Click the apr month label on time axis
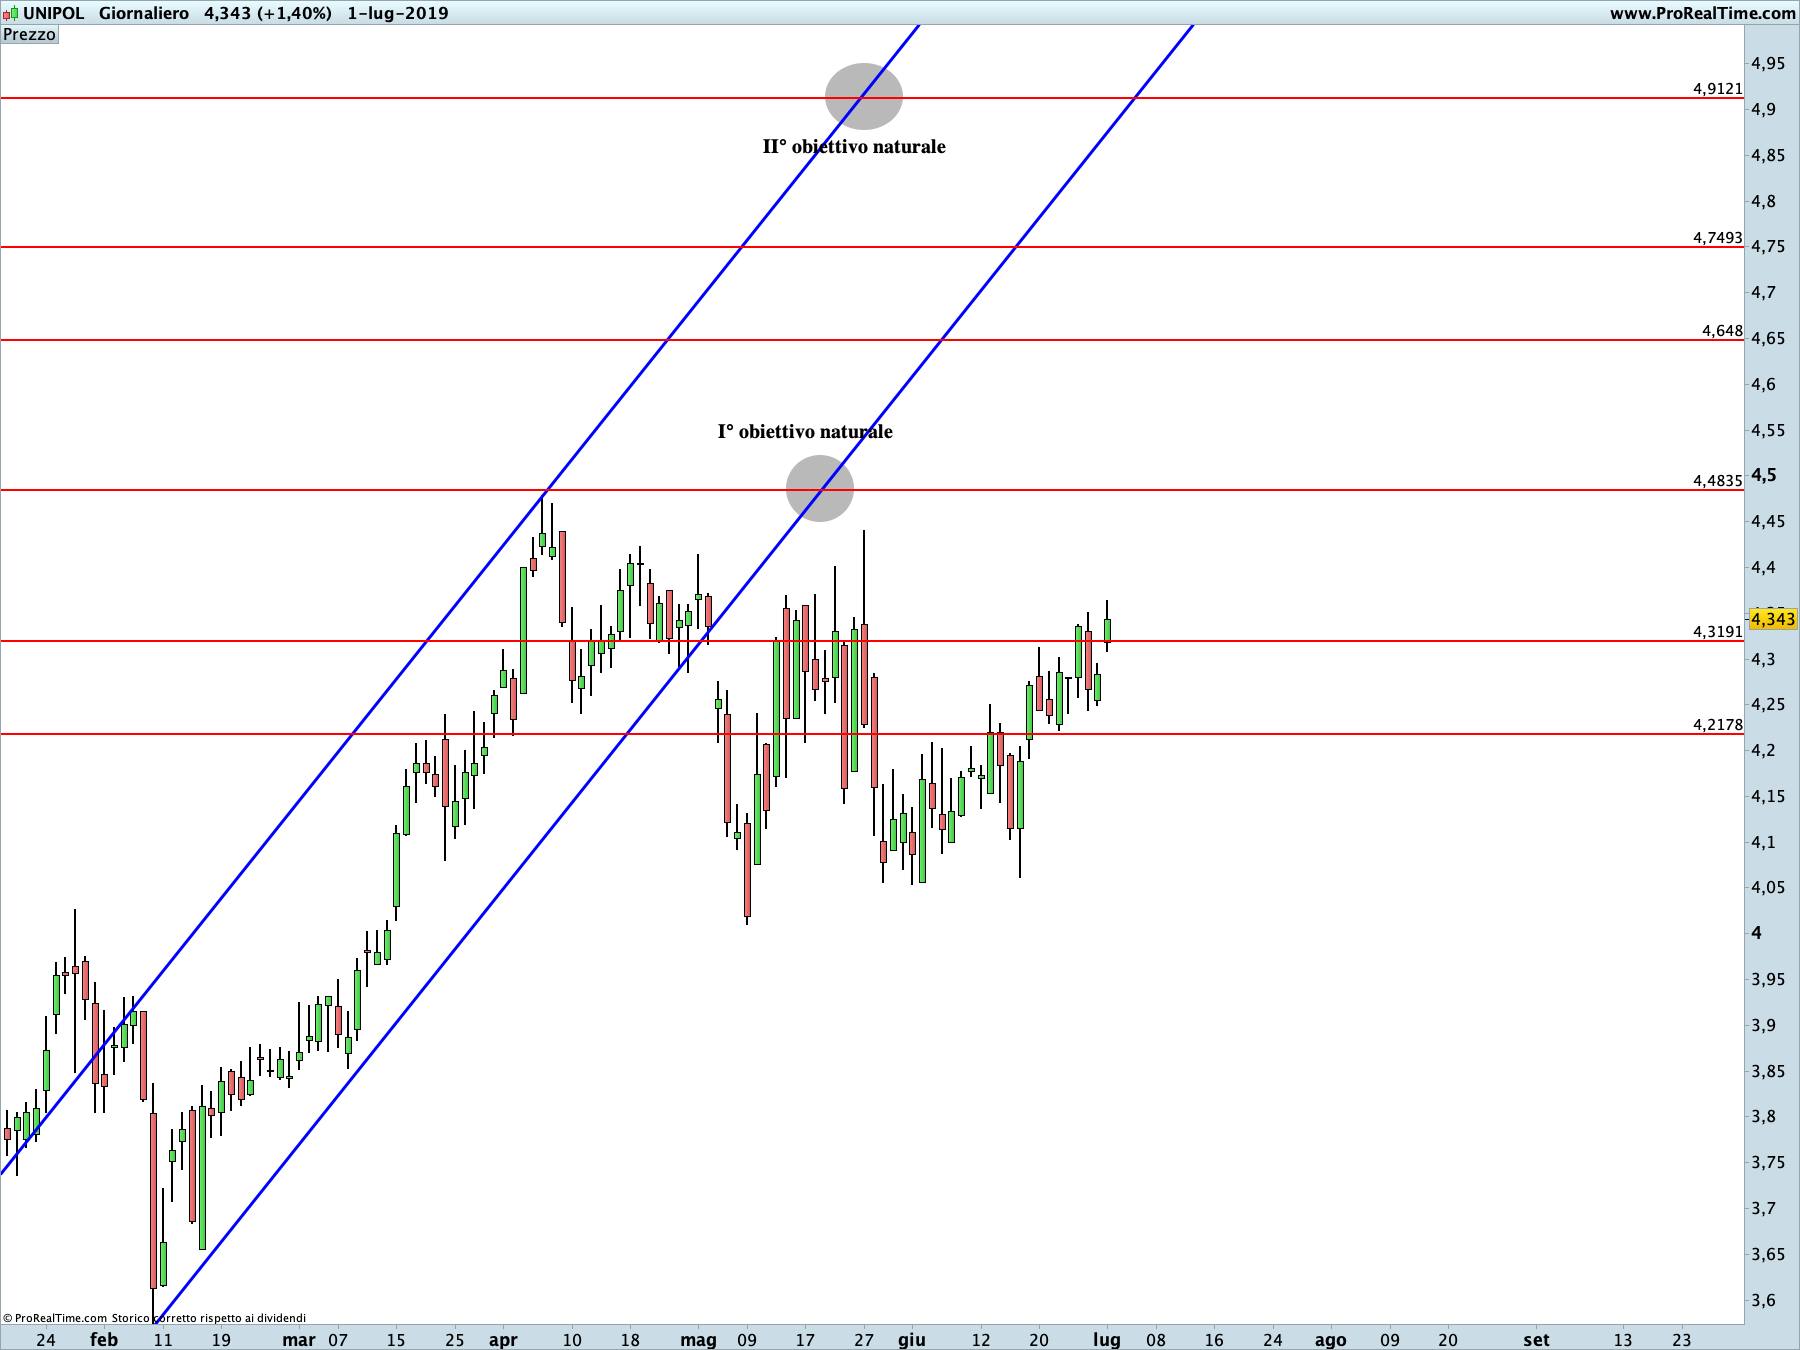Image resolution: width=1800 pixels, height=1350 pixels. 503,1339
